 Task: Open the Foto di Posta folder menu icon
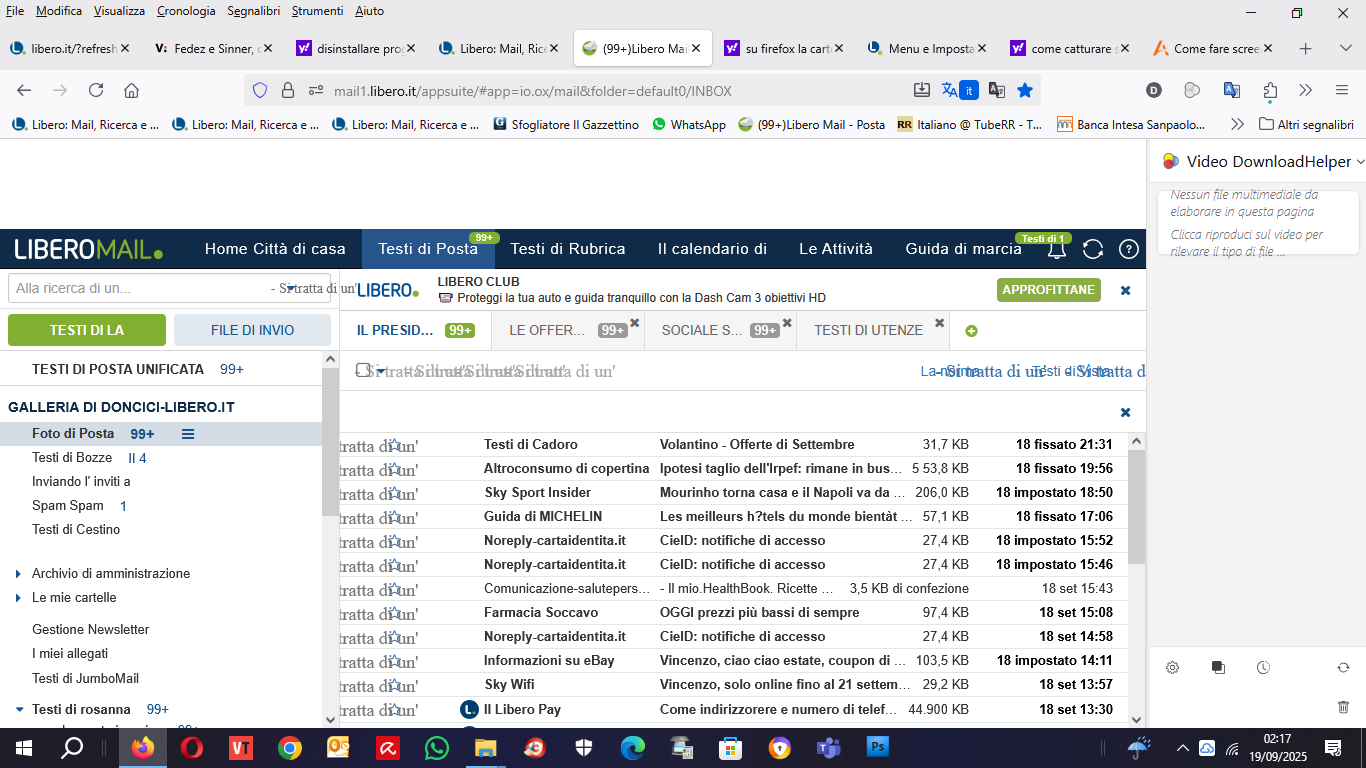coord(188,434)
